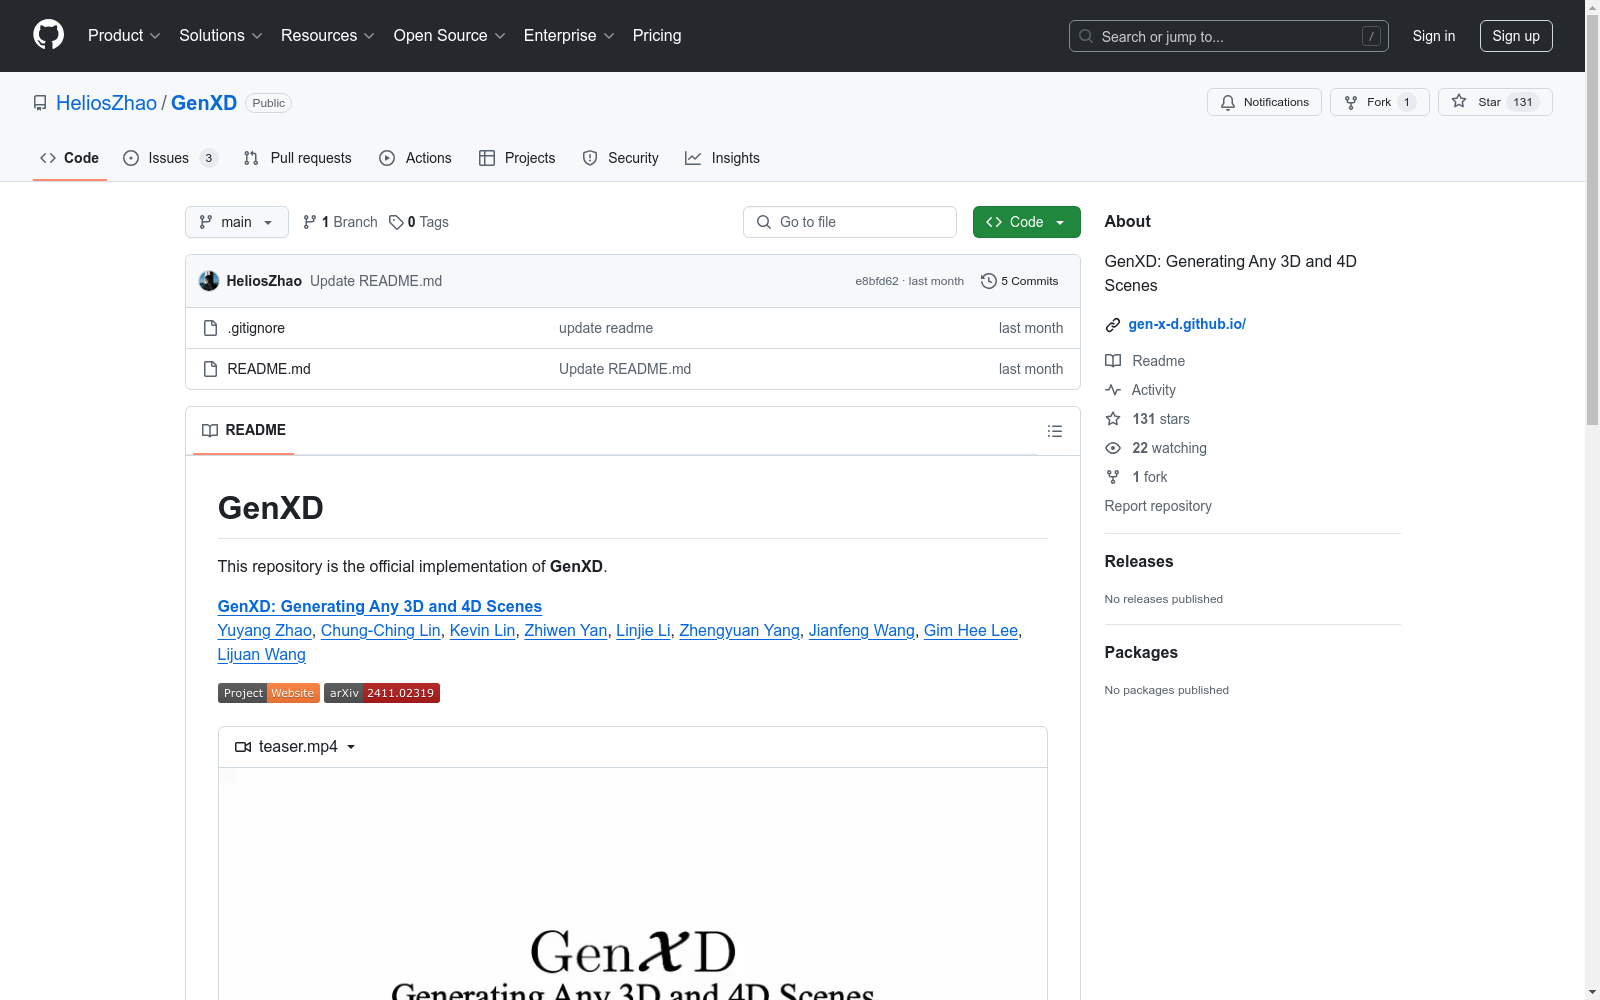Click the README.md file icon
Screen dimensions: 1600x1000
(x=210, y=369)
